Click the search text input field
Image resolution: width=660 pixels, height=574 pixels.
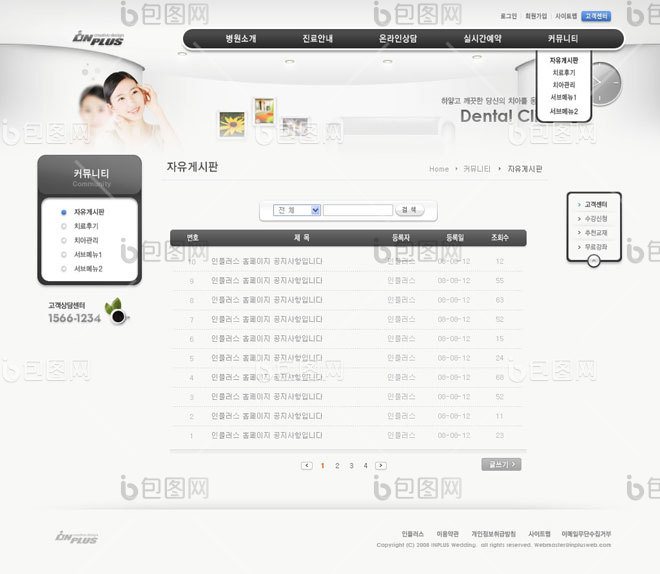coord(358,210)
